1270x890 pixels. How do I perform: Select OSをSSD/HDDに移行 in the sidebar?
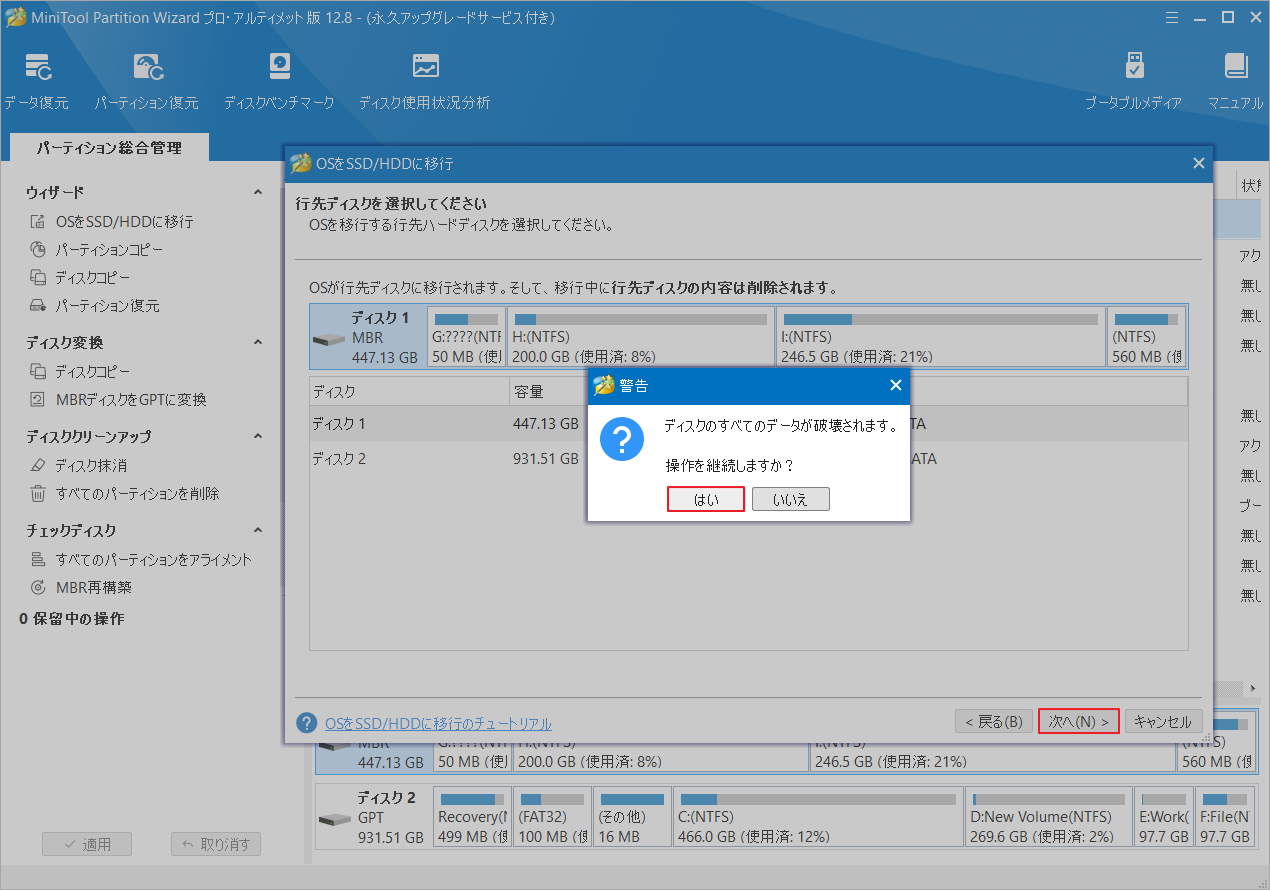click(124, 222)
